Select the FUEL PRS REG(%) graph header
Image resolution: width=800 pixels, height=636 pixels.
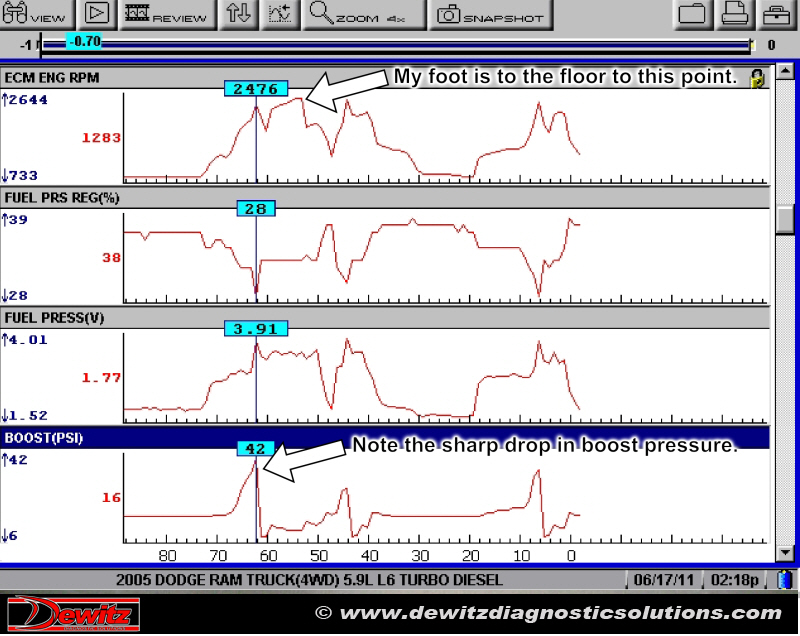[x=385, y=198]
